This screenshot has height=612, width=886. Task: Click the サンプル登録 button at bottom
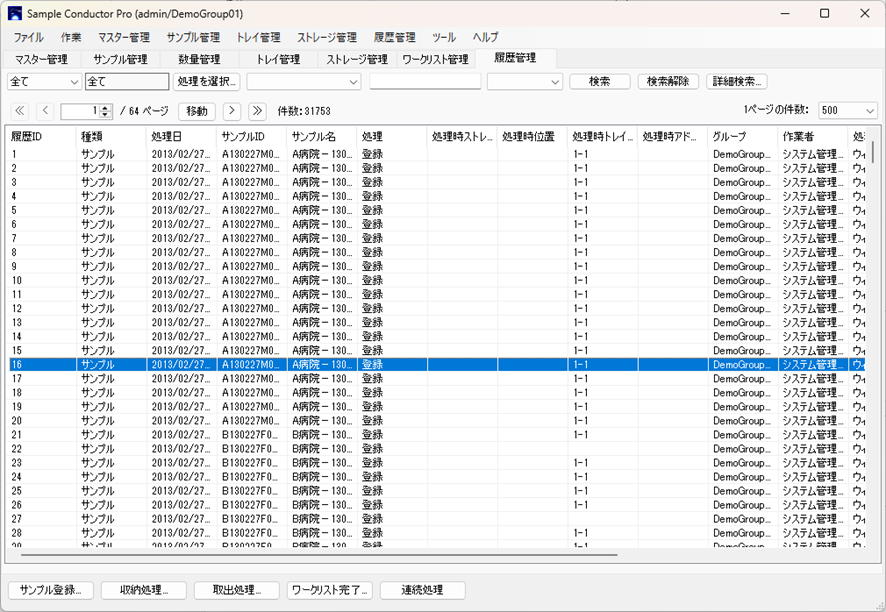[50, 590]
